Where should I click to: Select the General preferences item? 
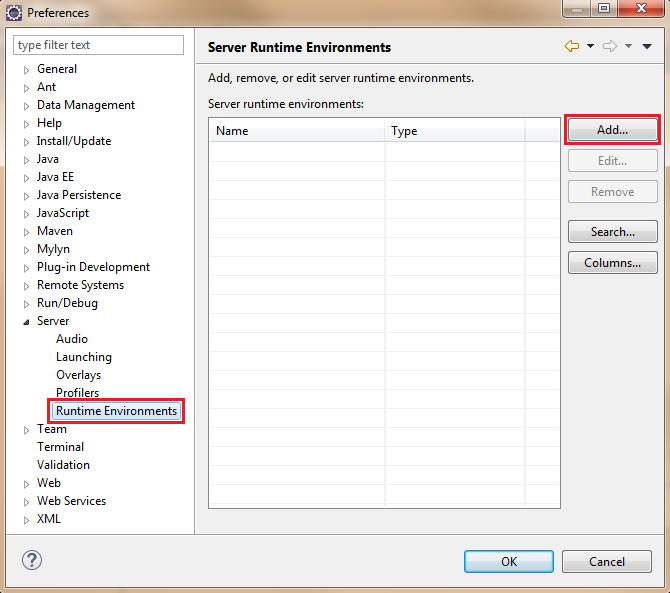(57, 69)
